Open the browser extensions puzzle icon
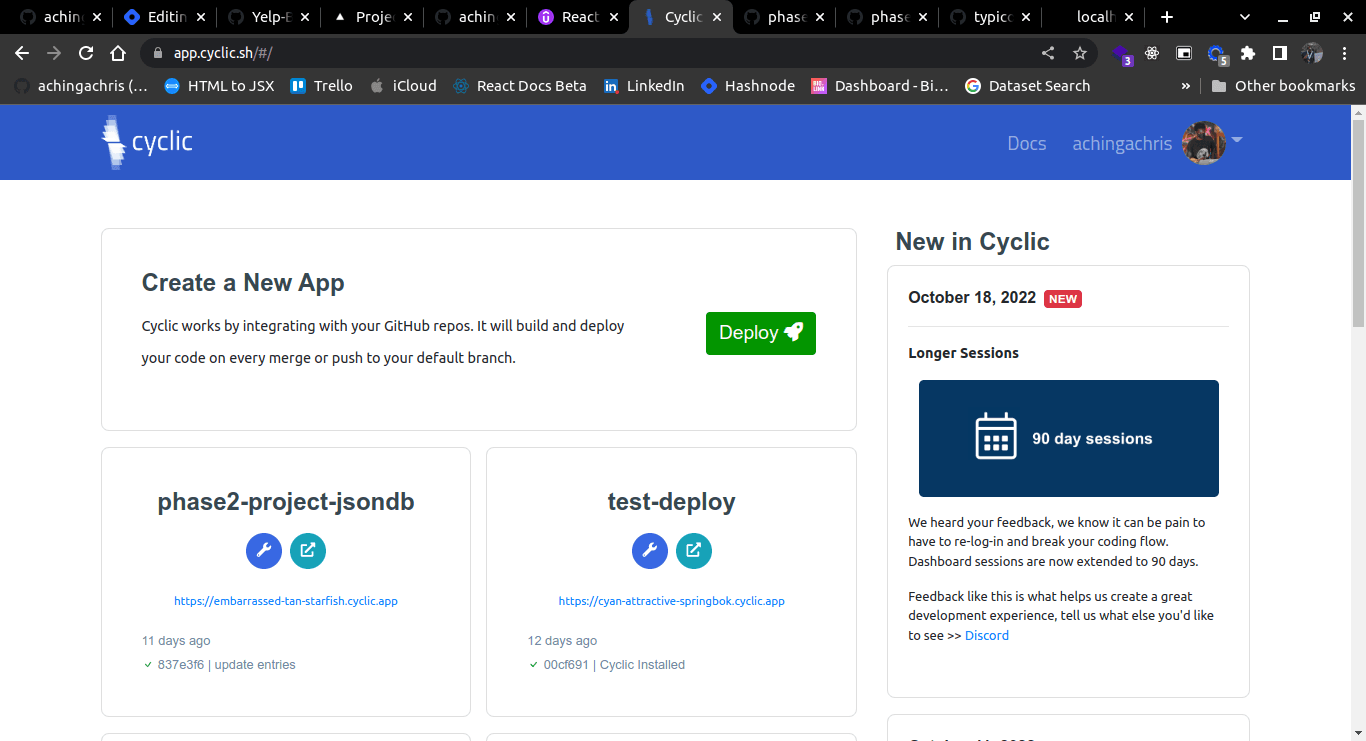The width and height of the screenshot is (1366, 741). [1247, 53]
